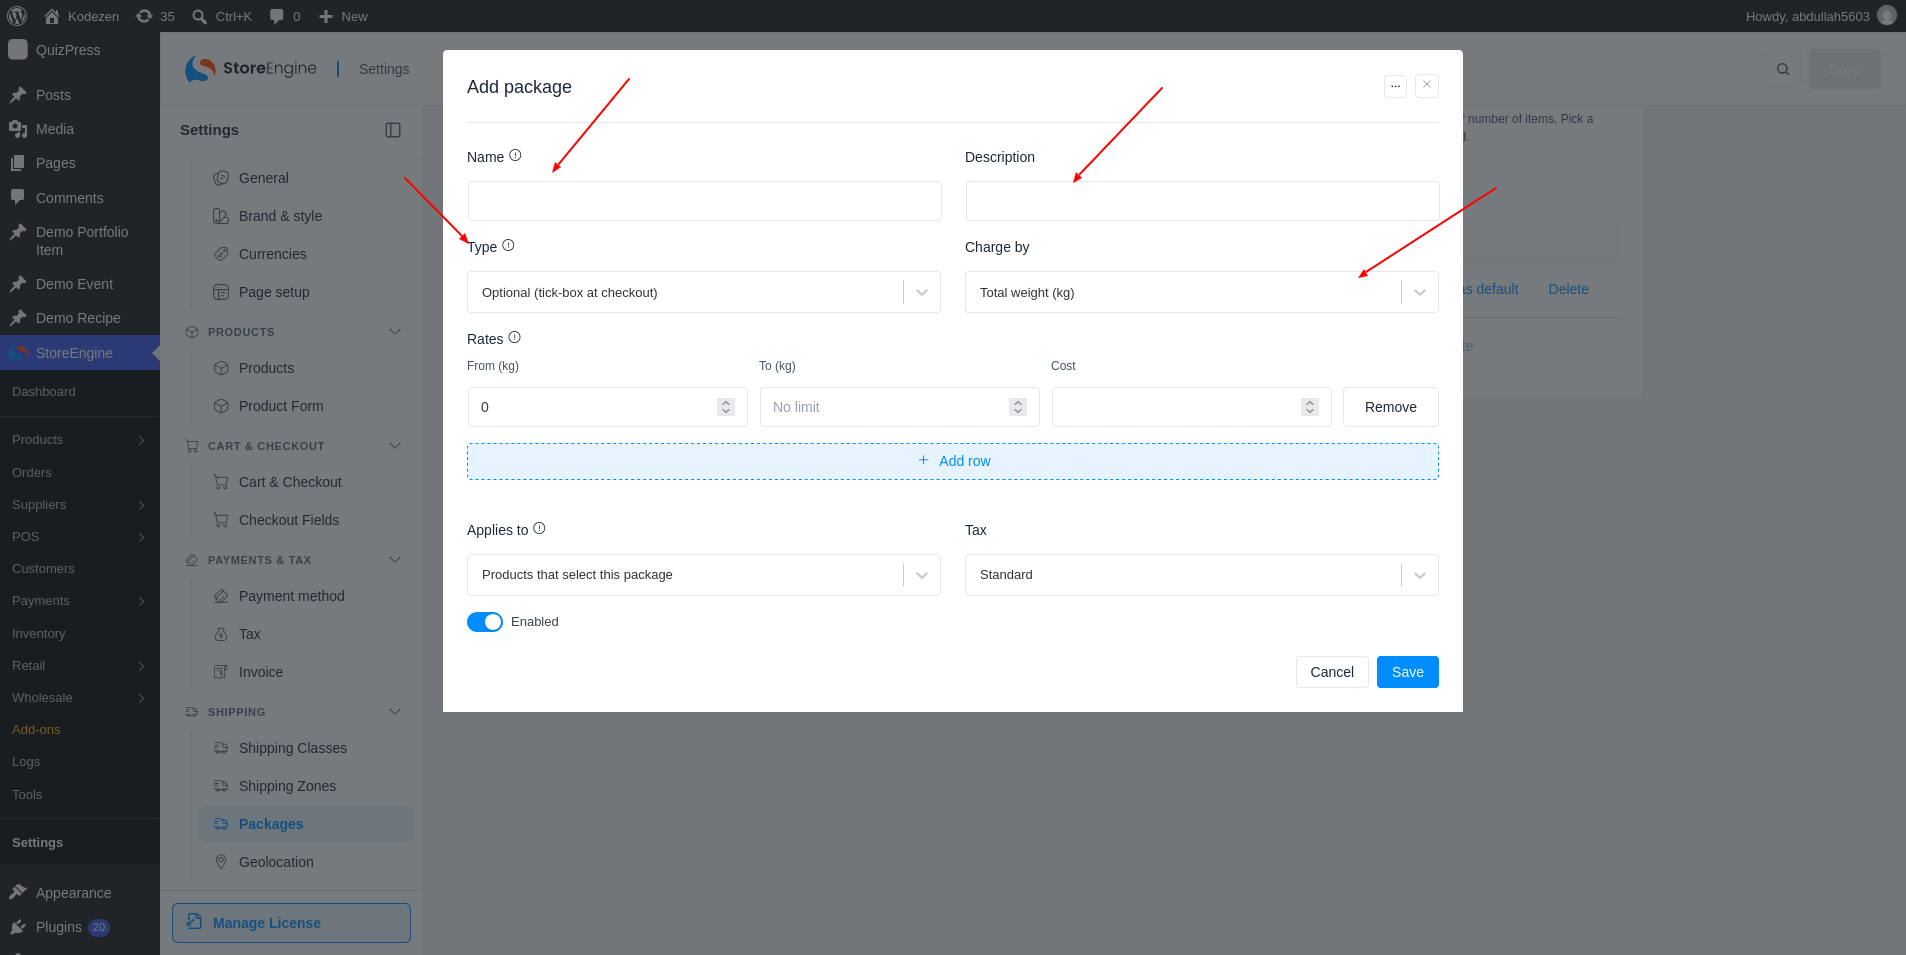The image size is (1906, 955).
Task: Open the Charge by dropdown
Action: click(x=1202, y=292)
